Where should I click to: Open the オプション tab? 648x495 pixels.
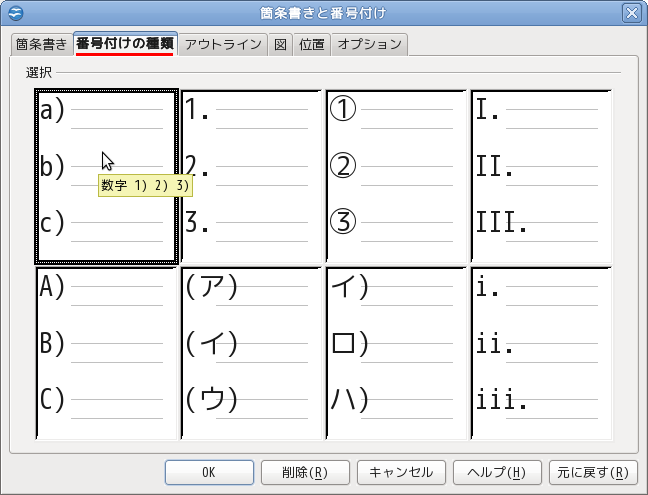369,44
